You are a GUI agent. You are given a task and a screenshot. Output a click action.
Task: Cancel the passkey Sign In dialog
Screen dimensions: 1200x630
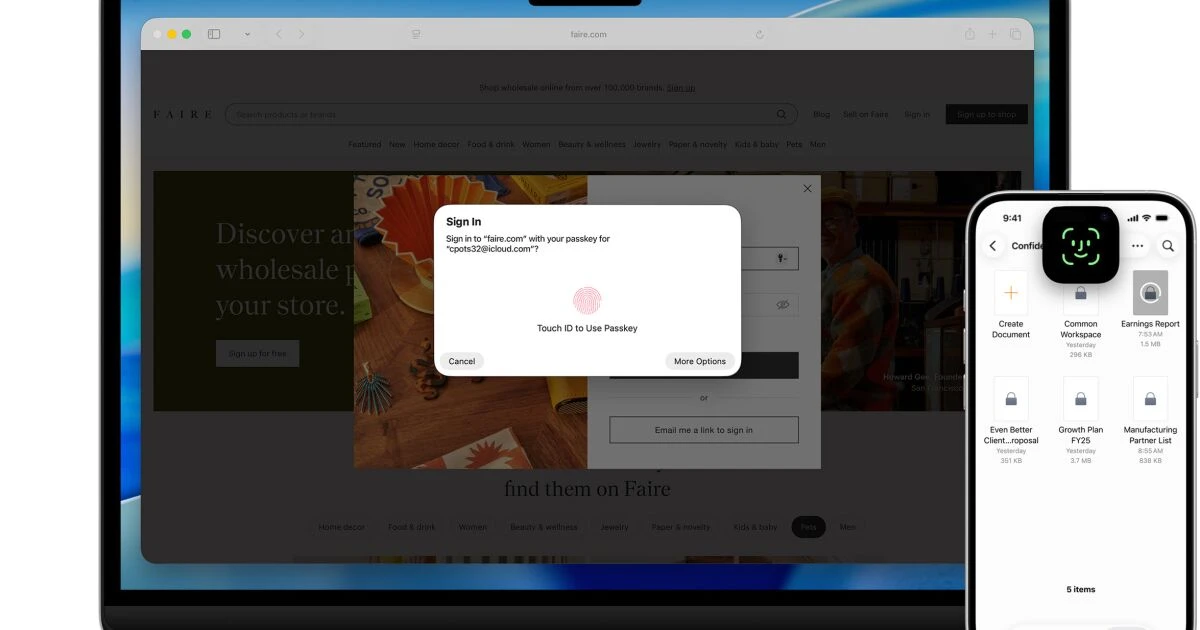pyautogui.click(x=462, y=361)
